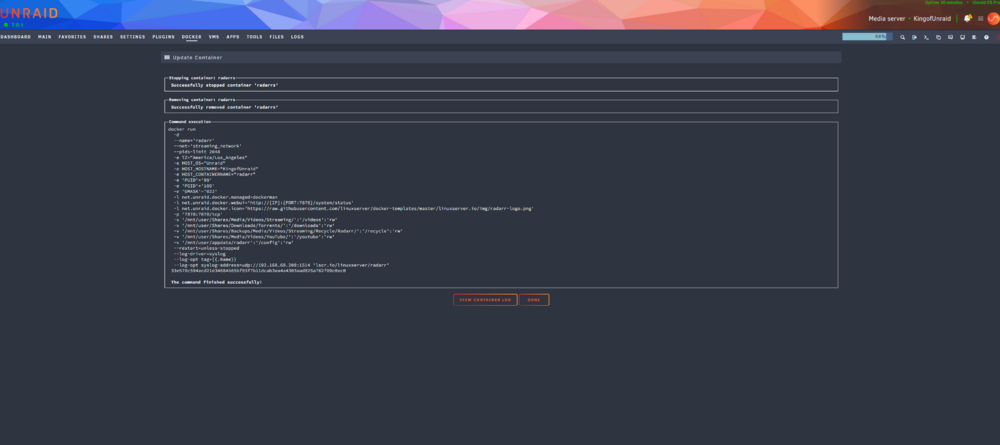
Task: Click the 'docker run' command line
Action: [x=182, y=129]
